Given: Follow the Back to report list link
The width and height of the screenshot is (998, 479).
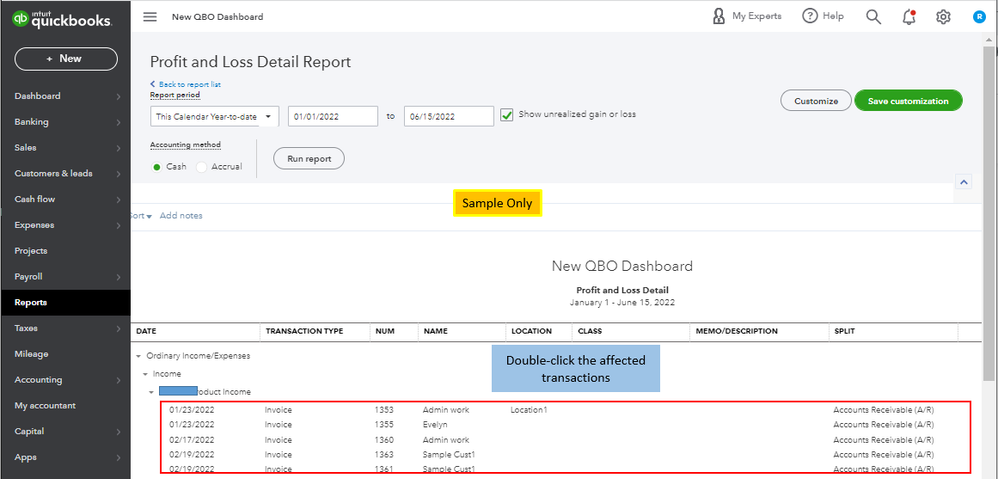Looking at the screenshot, I should coord(187,84).
